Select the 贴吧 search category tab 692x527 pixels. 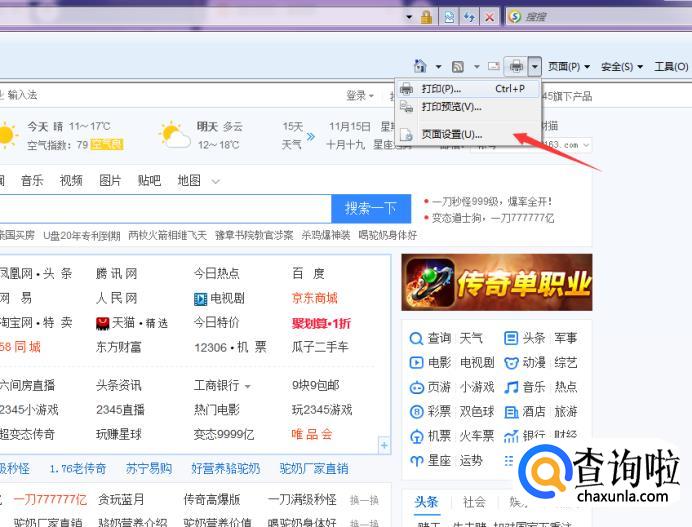point(149,180)
